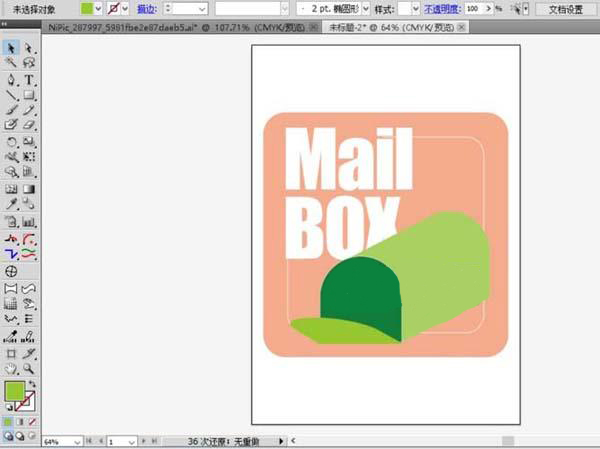Select the Symbol Sprayer tool
600x449 pixels.
click(x=11, y=172)
